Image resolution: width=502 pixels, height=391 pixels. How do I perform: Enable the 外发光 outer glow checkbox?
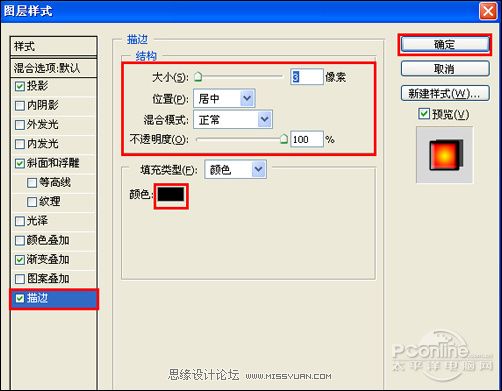pyautogui.click(x=20, y=125)
